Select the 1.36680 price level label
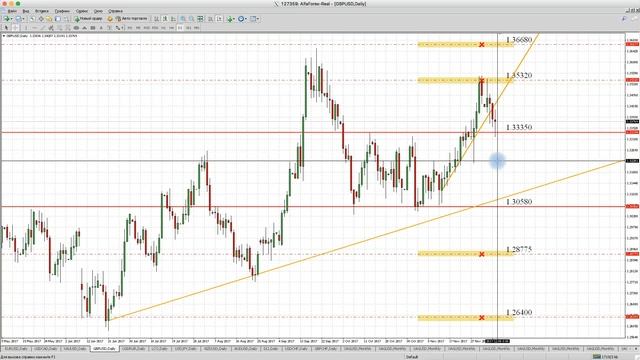This screenshot has height=360, width=640. click(x=519, y=40)
